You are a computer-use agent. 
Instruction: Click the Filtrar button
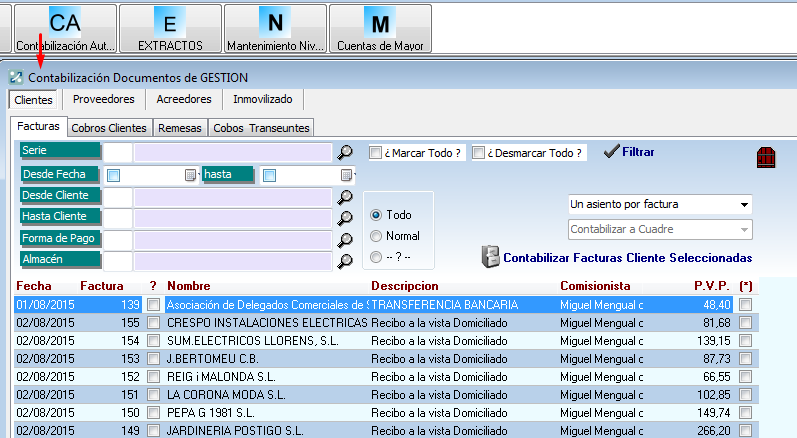(x=629, y=152)
